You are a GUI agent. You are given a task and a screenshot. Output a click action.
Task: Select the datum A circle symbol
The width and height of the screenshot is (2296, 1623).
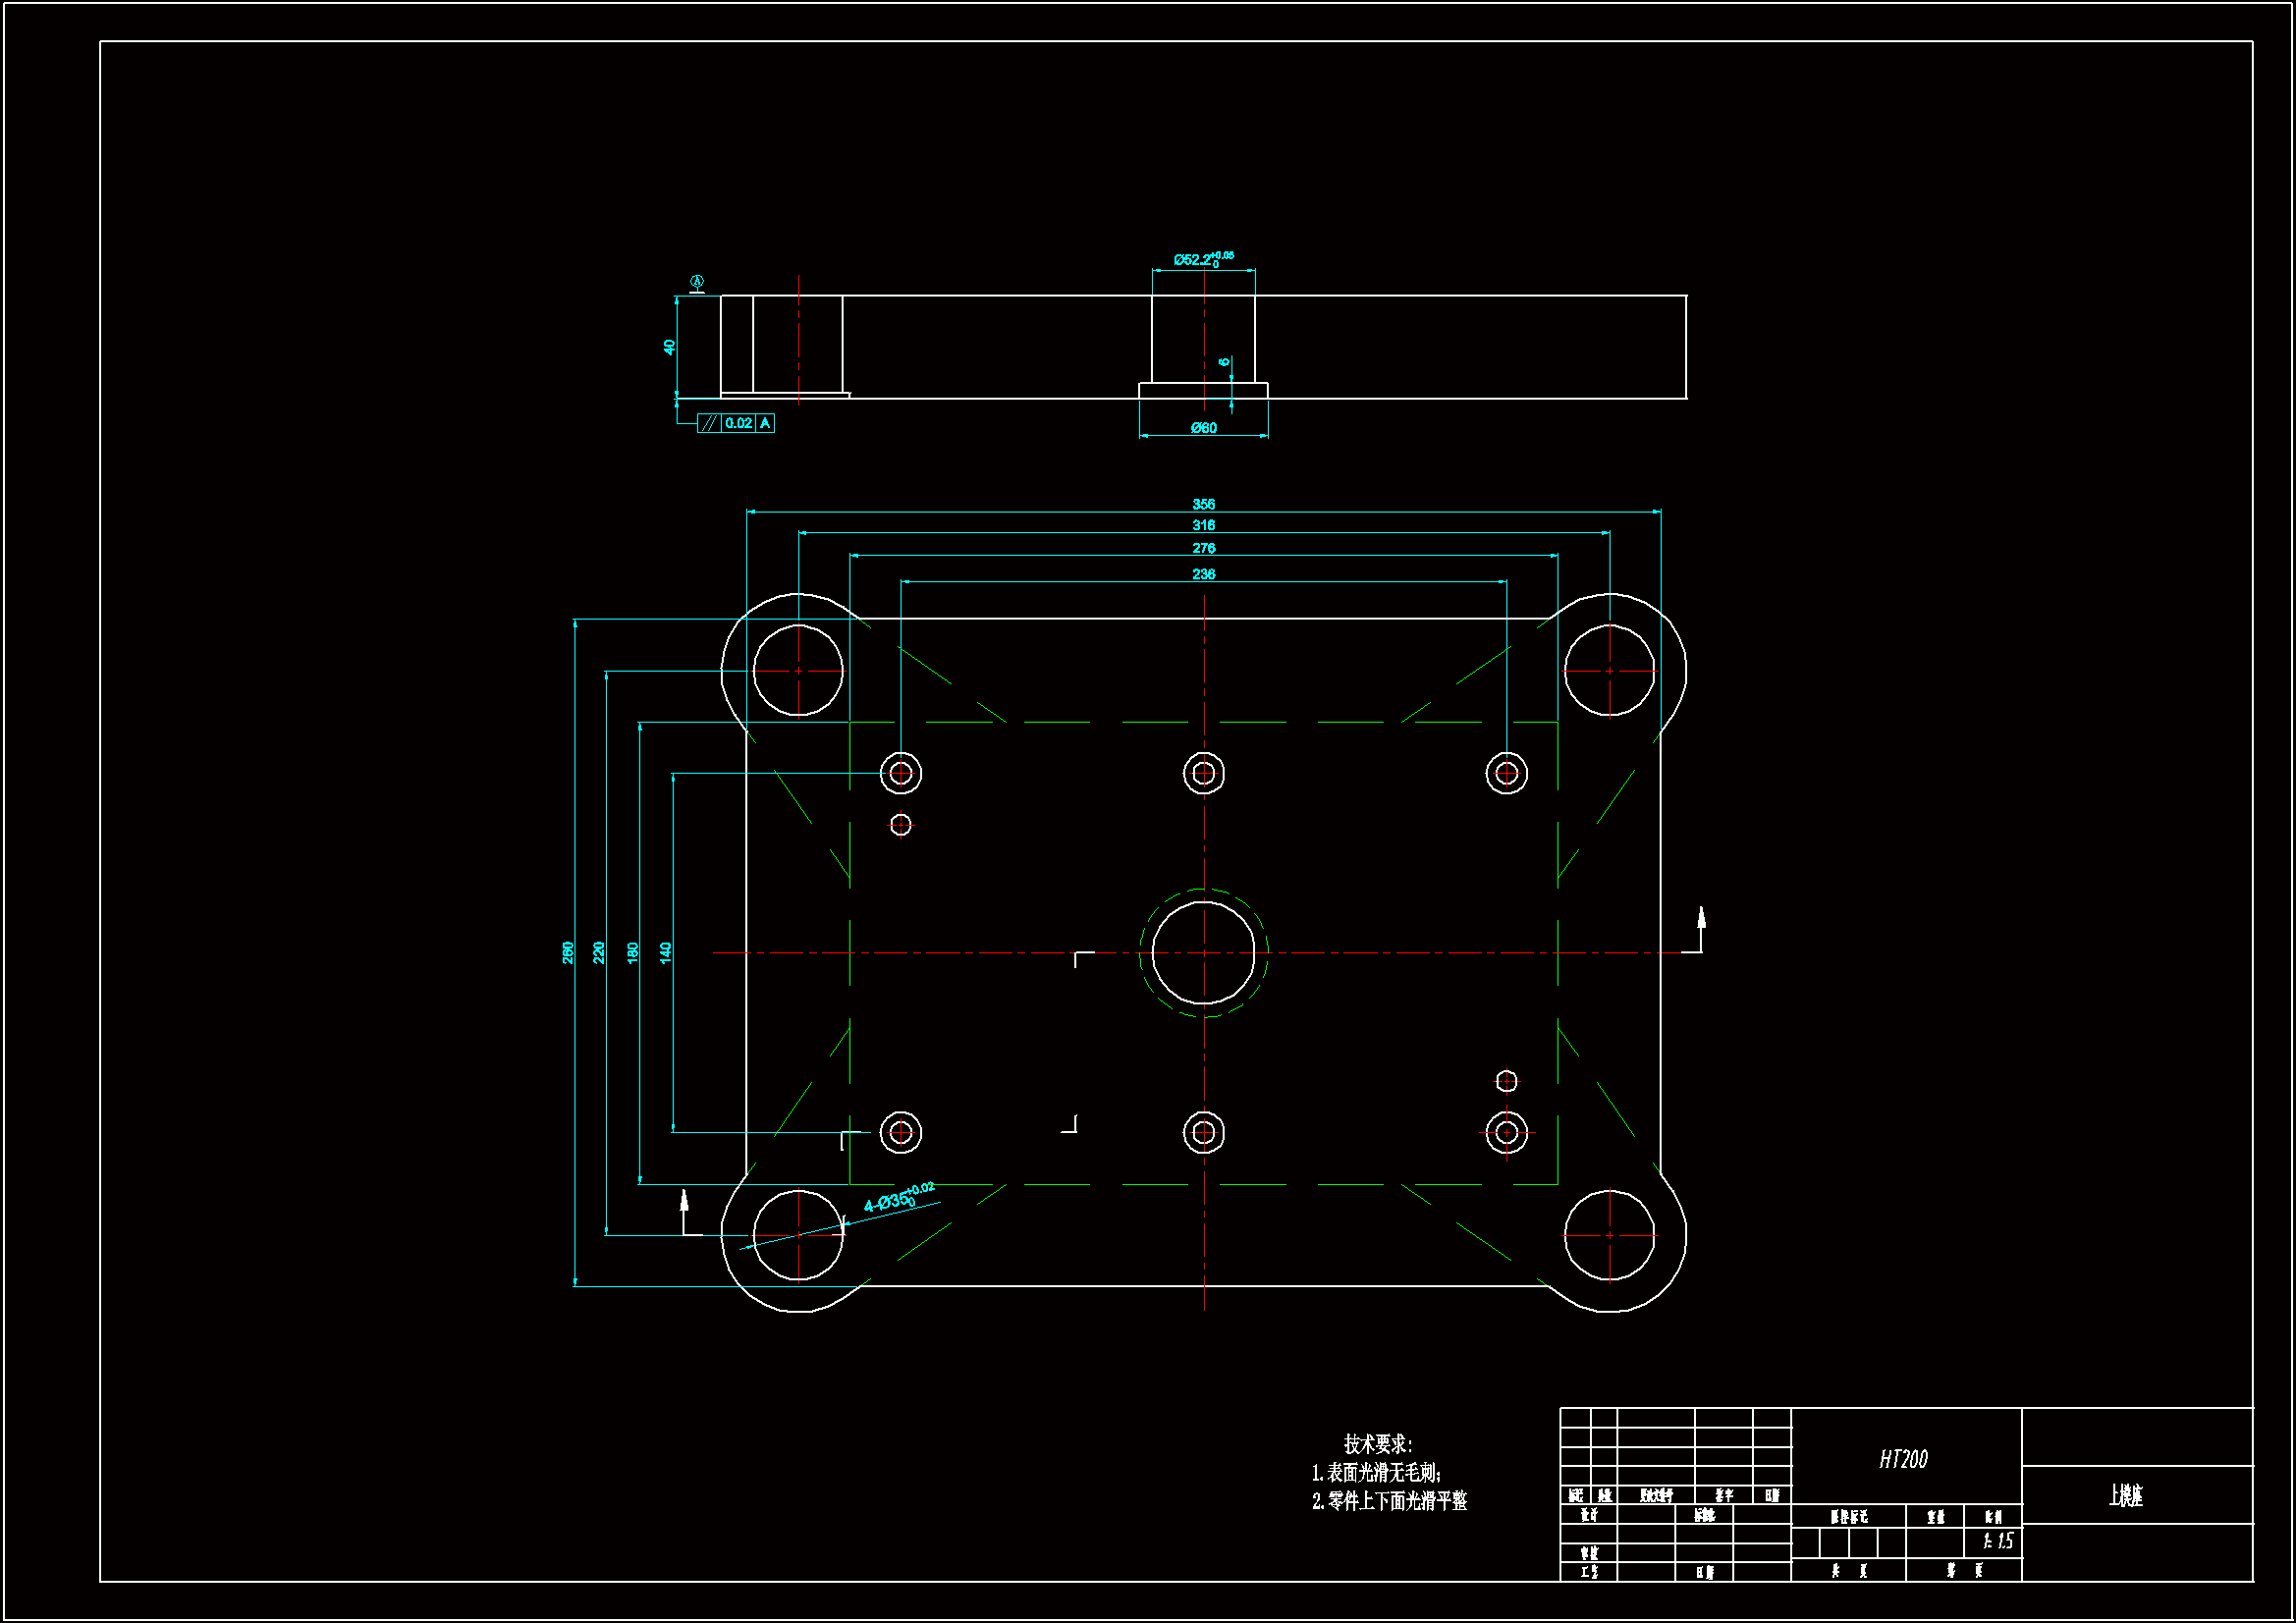[697, 282]
